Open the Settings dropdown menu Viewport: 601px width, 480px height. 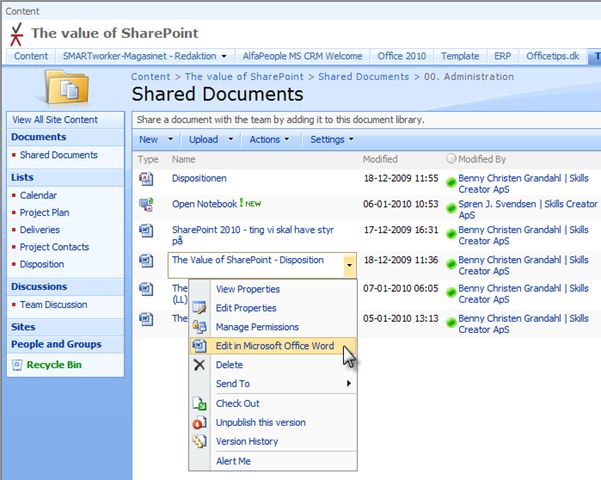331,140
